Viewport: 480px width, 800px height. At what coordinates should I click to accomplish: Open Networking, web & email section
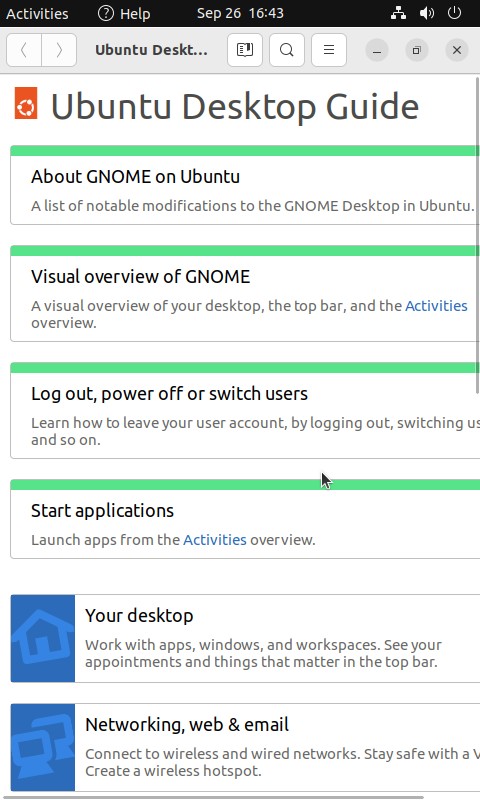coord(187,724)
